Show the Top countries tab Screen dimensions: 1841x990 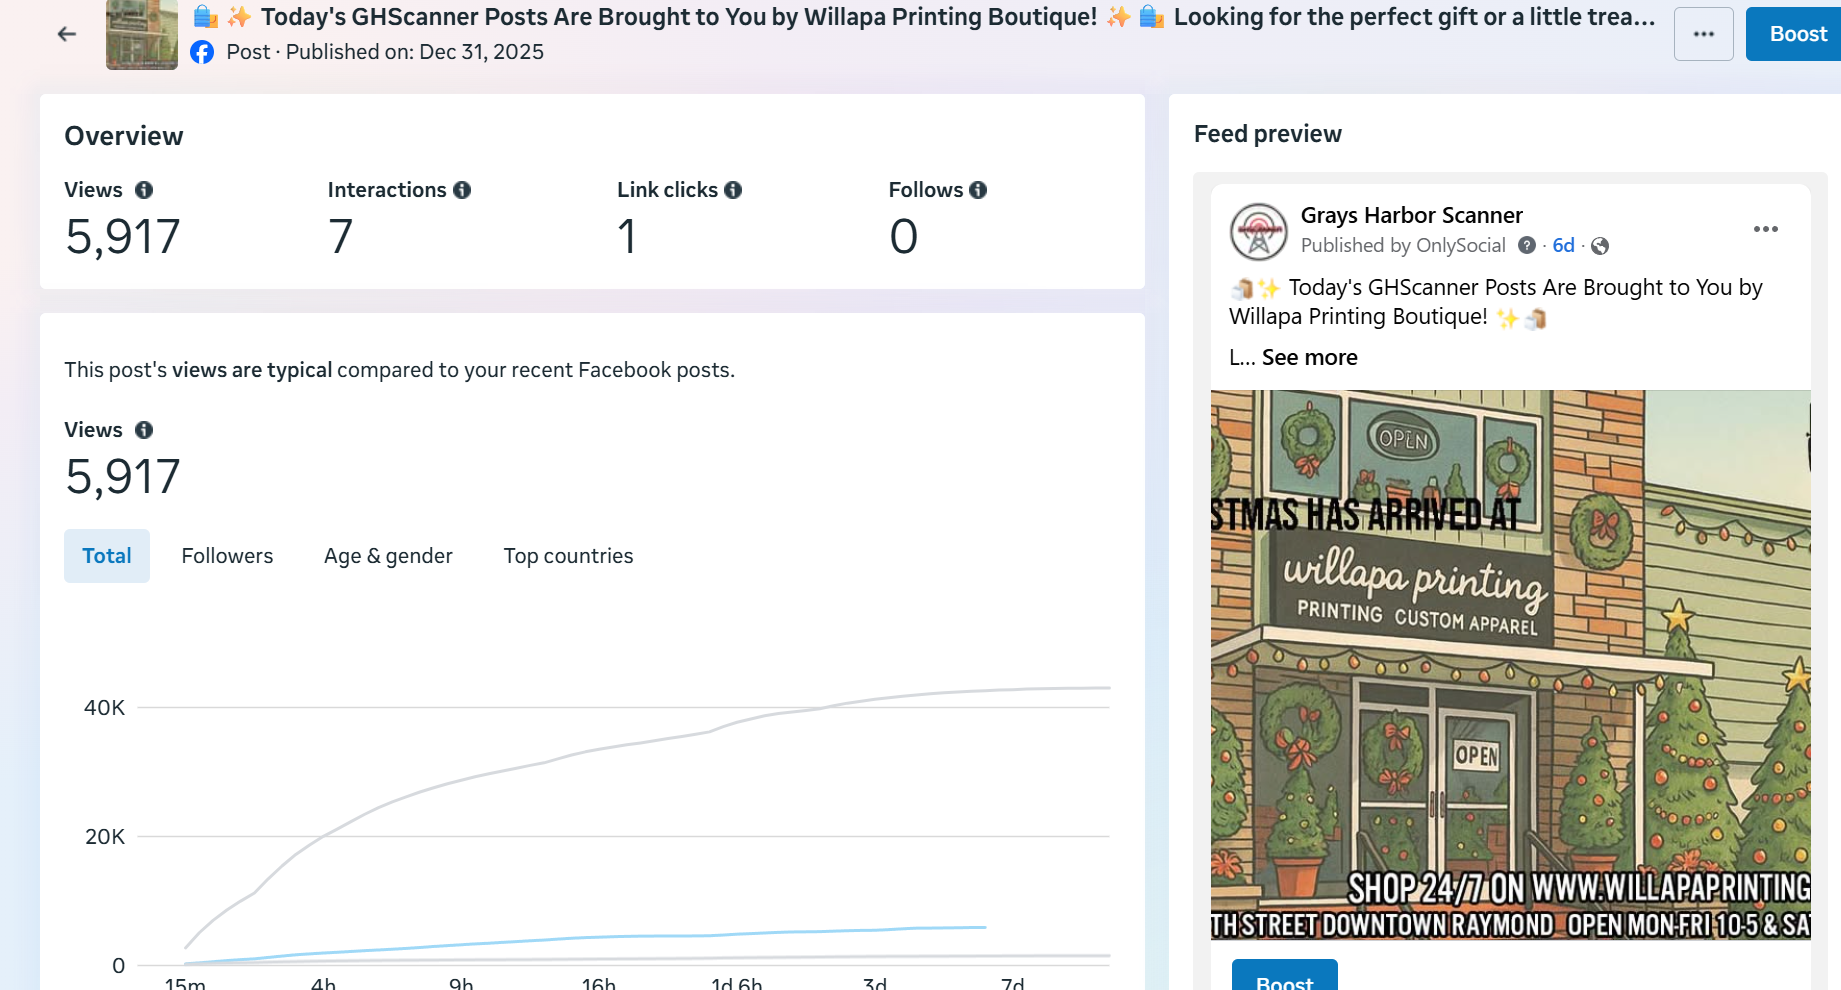(x=568, y=556)
